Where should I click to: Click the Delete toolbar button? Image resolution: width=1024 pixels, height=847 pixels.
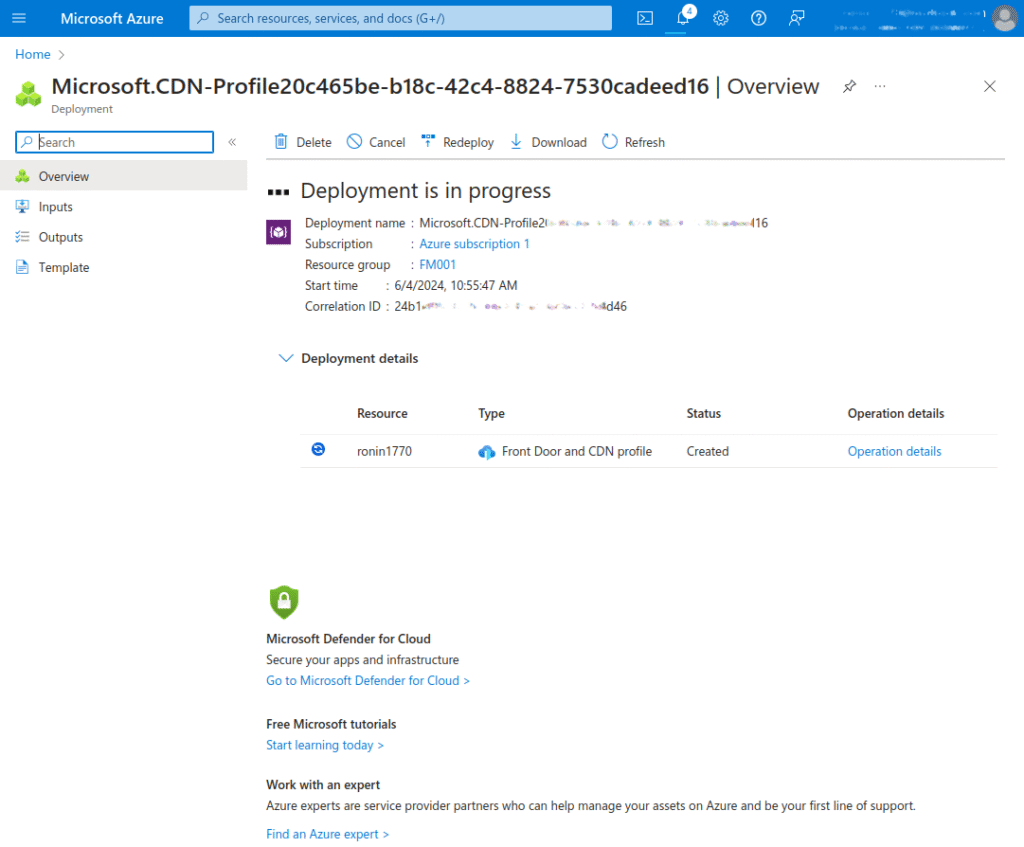[303, 142]
